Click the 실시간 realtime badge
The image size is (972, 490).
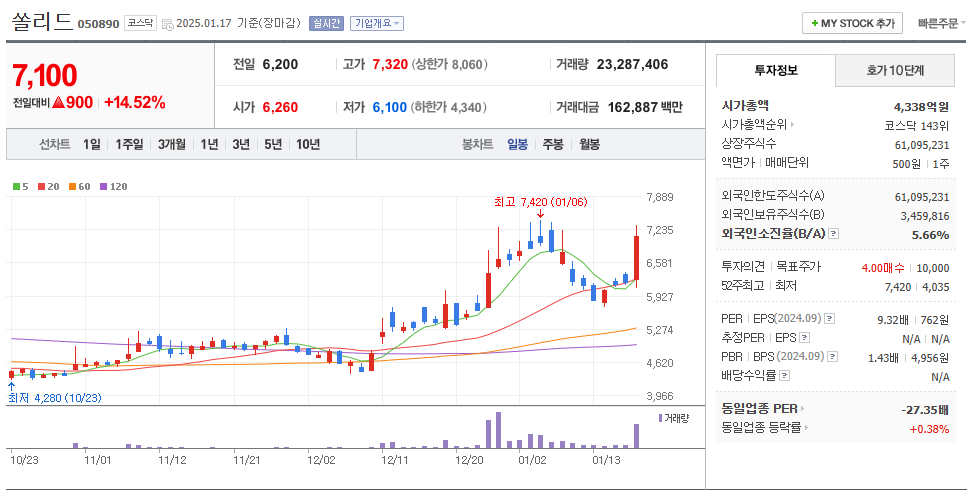click(326, 23)
